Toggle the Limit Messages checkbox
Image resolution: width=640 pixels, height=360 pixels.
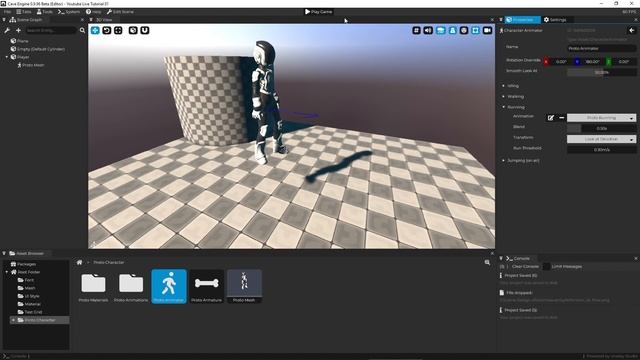click(x=546, y=267)
